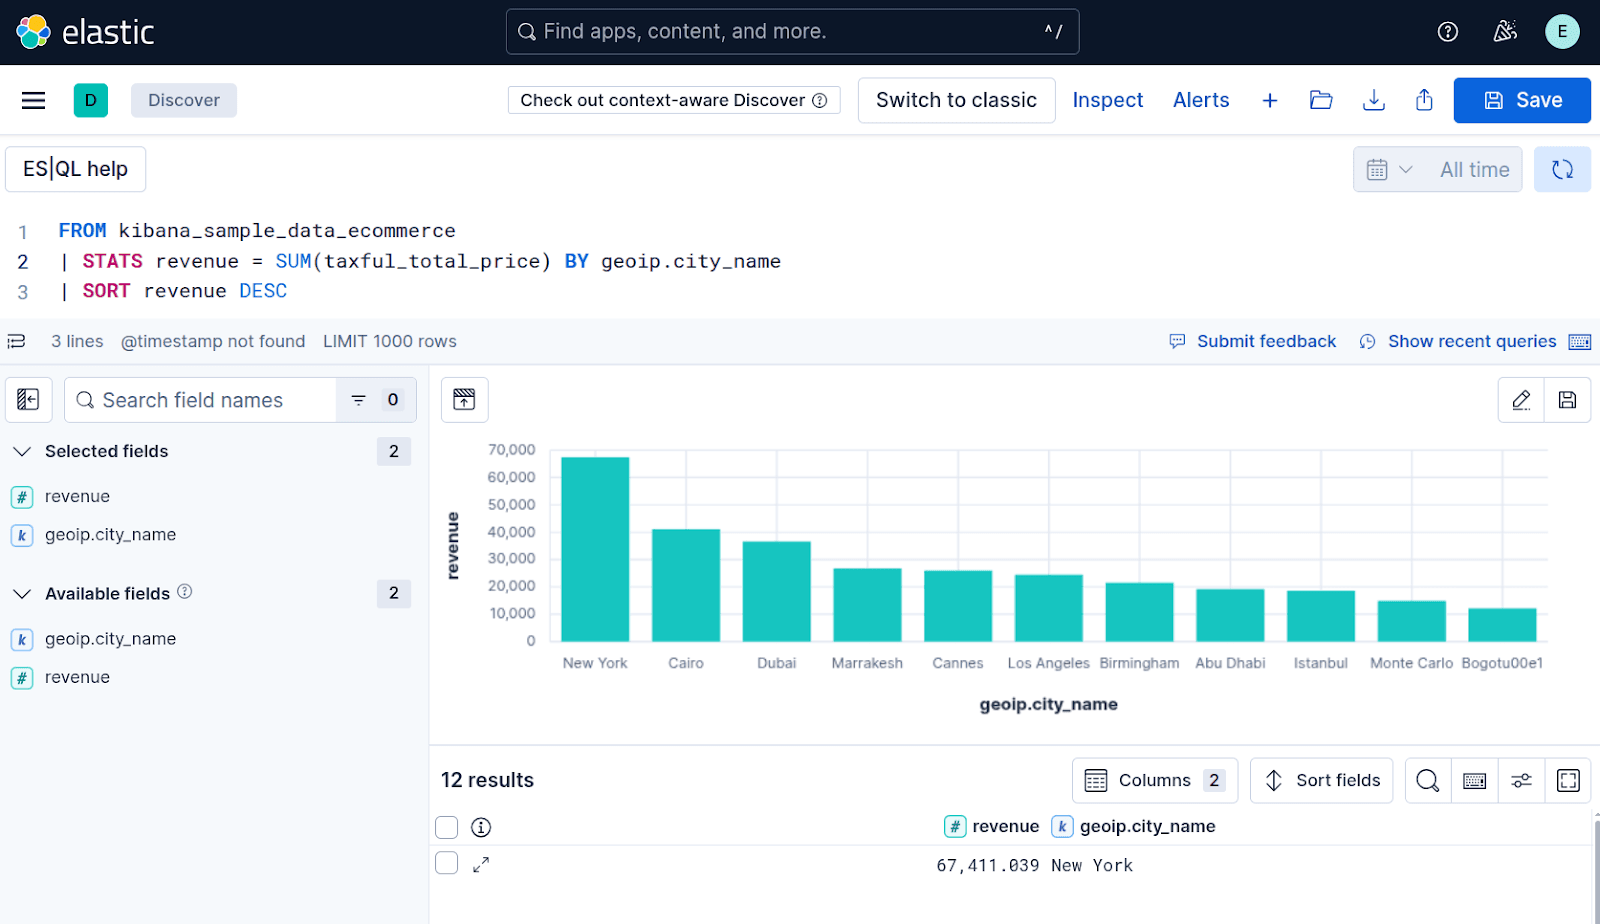Select the checkbox on the New York row
The height and width of the screenshot is (924, 1600).
click(446, 862)
